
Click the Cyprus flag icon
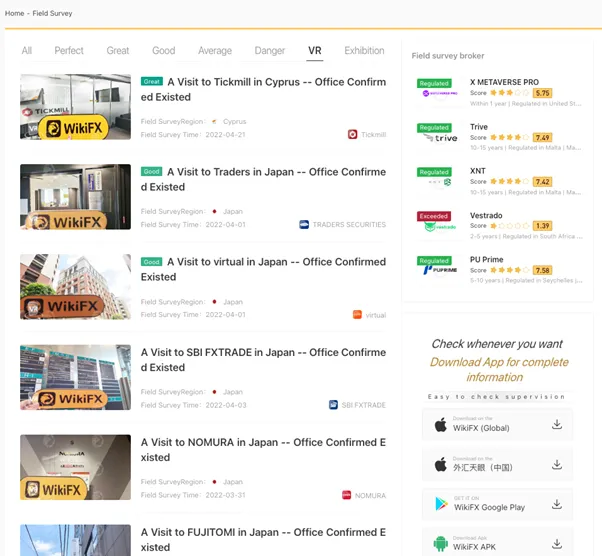coord(214,122)
